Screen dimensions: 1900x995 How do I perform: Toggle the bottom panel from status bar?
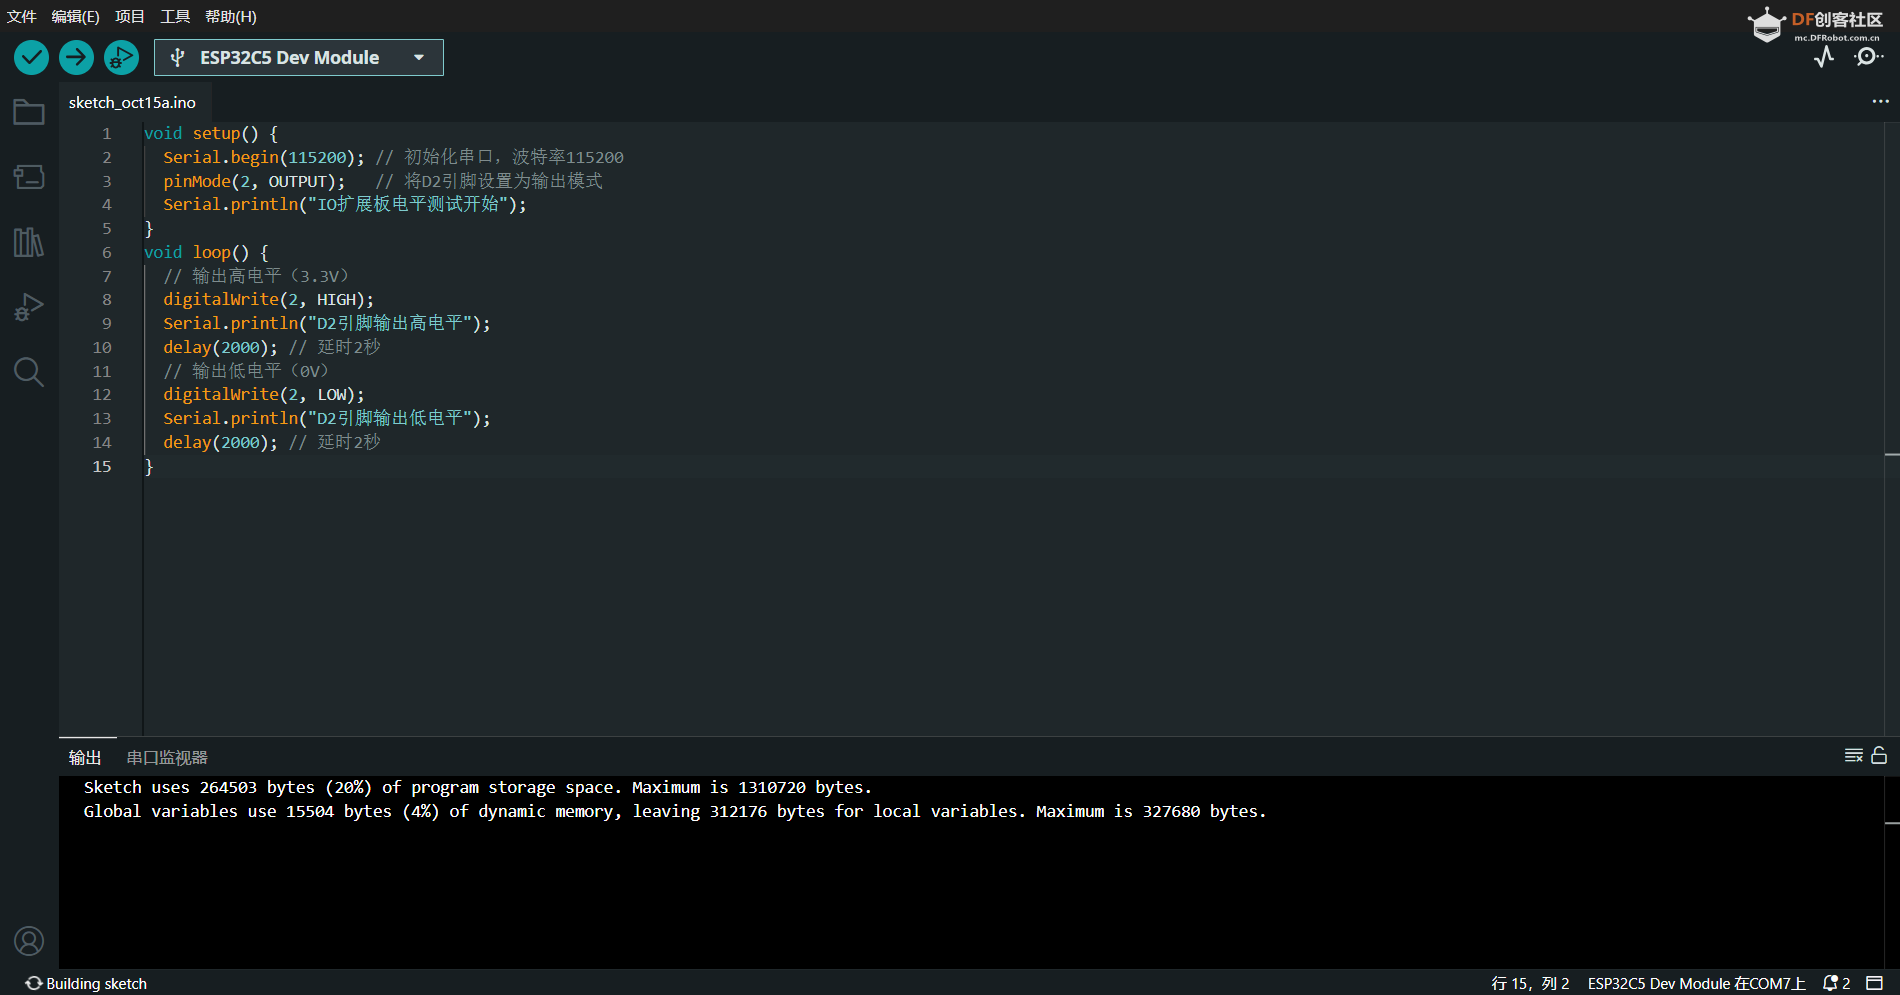point(1875,983)
